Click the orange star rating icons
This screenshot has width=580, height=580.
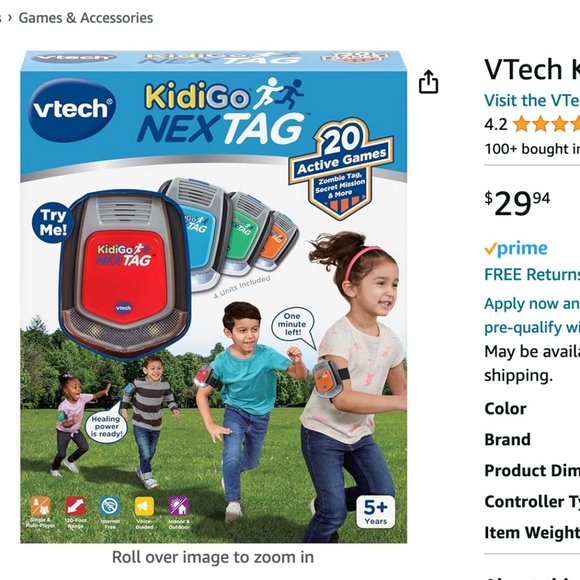coord(547,124)
